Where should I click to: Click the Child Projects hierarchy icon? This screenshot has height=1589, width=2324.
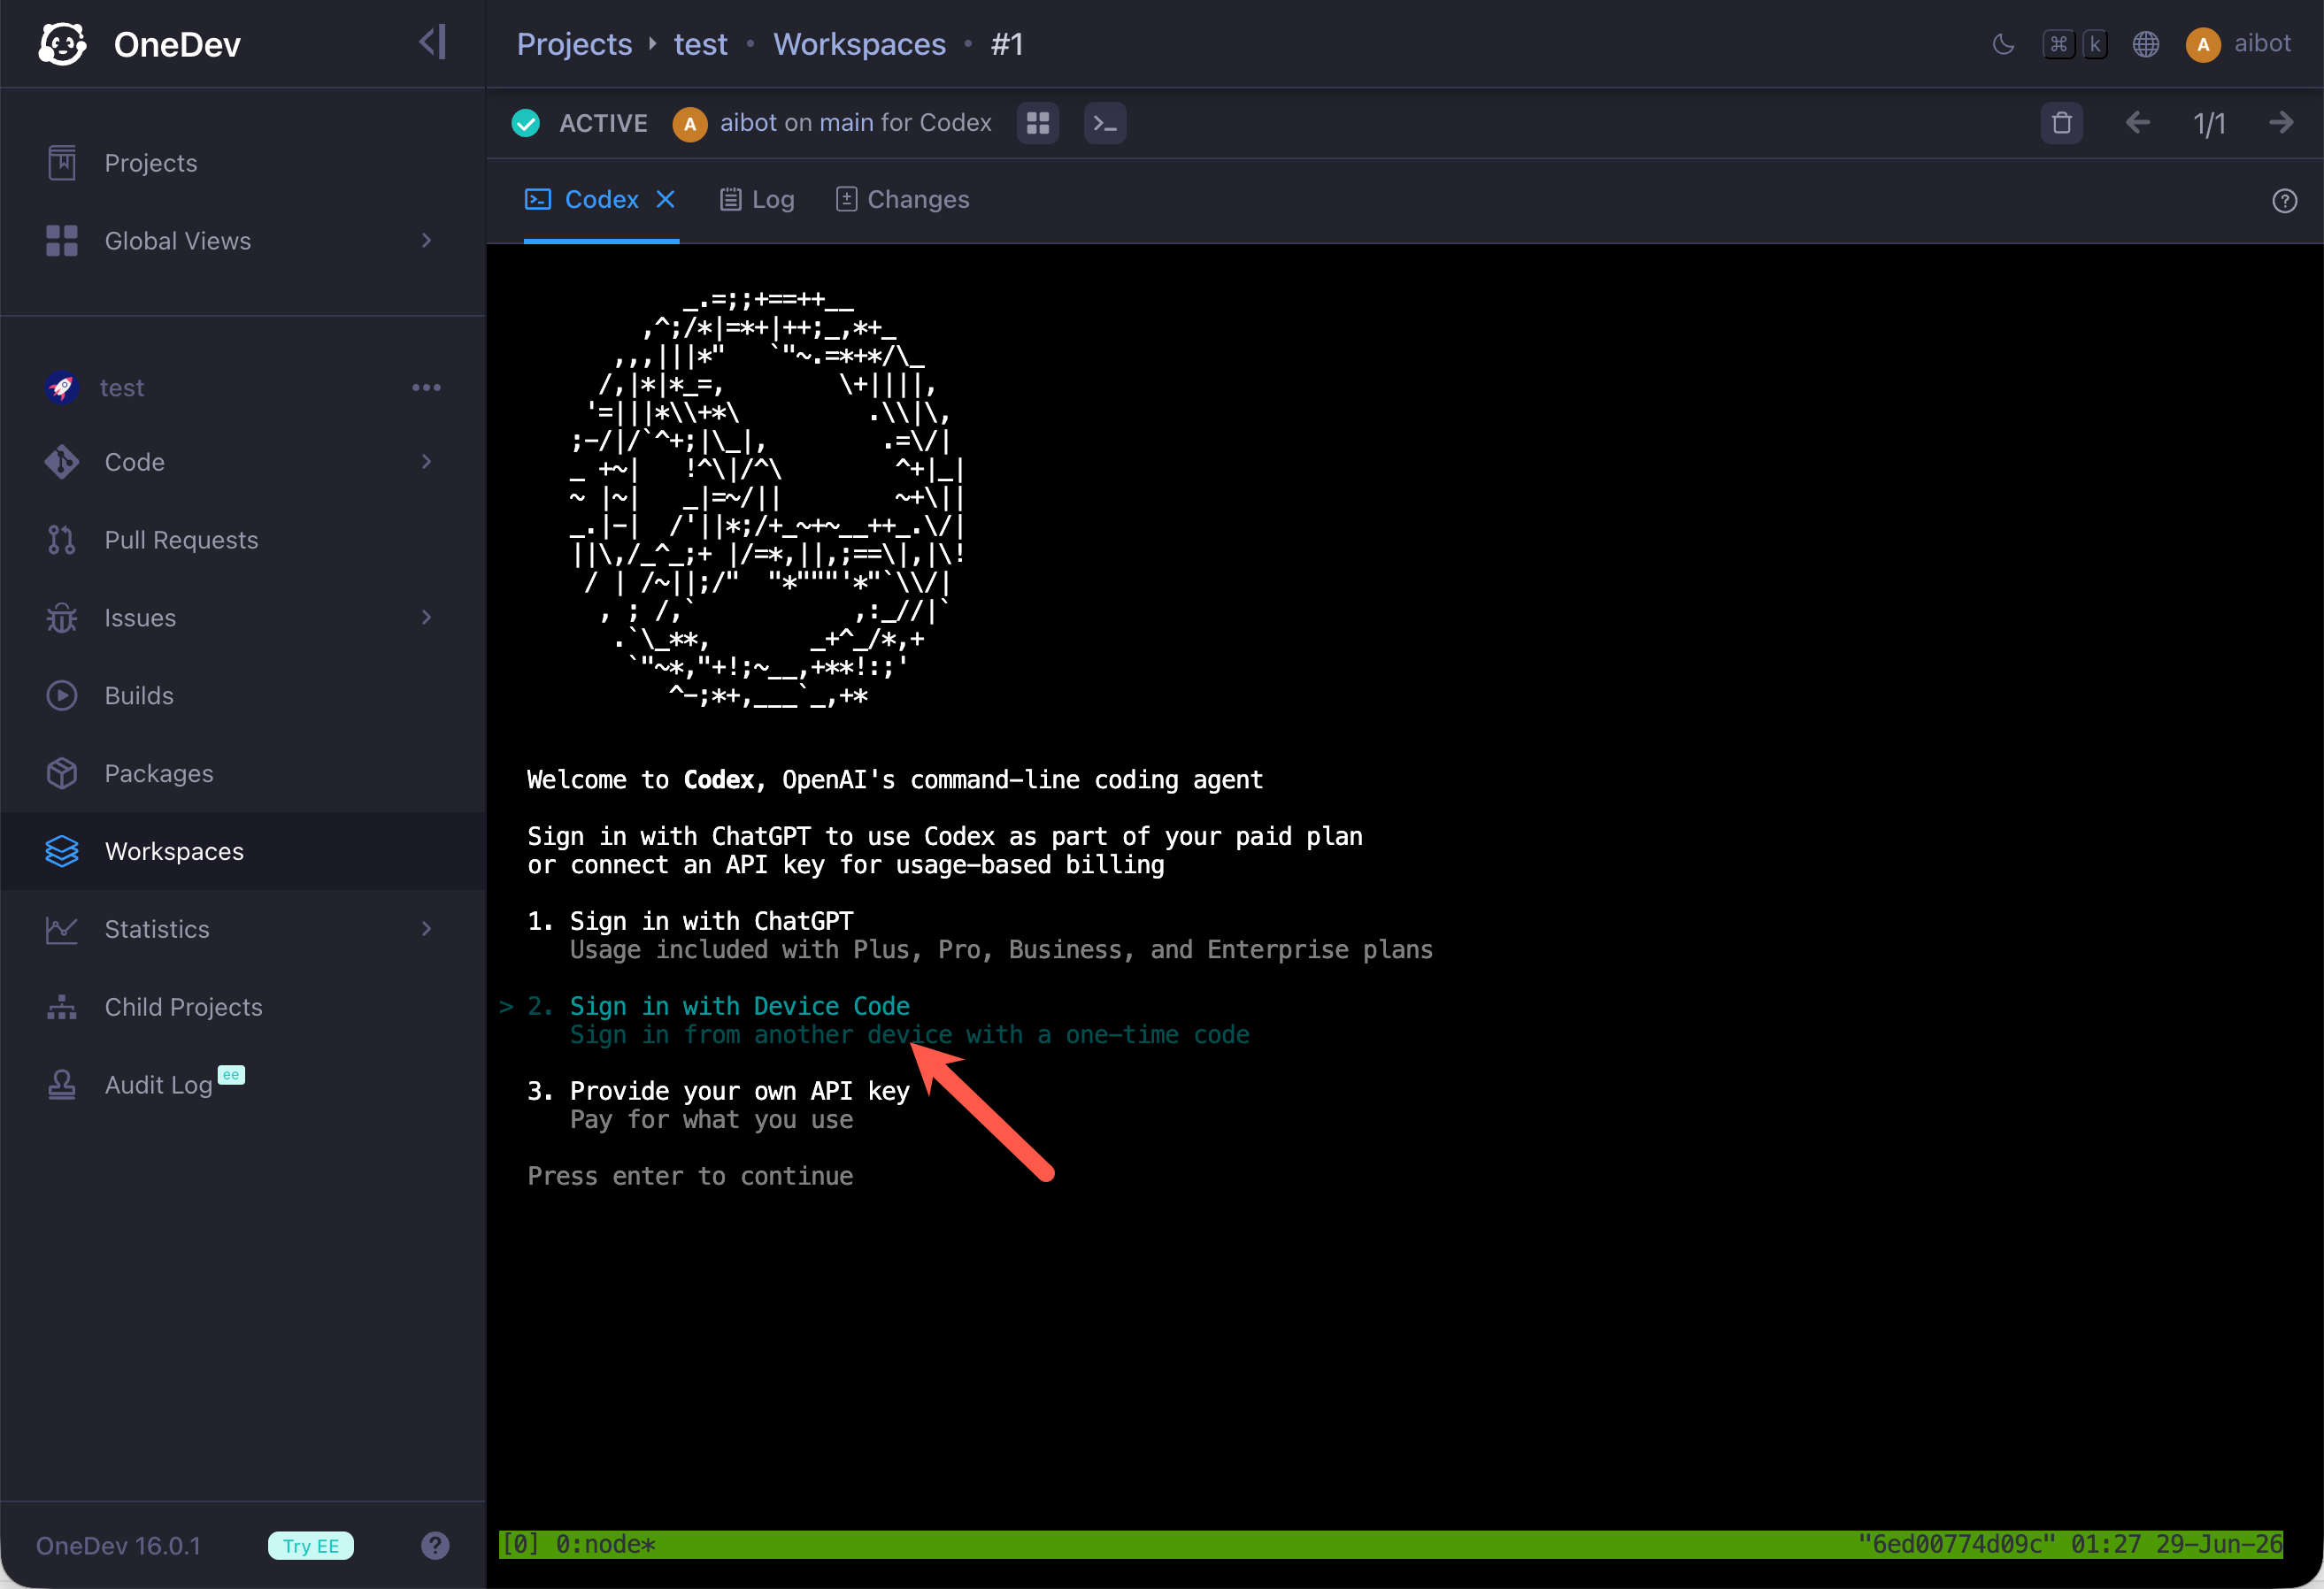pyautogui.click(x=62, y=1008)
